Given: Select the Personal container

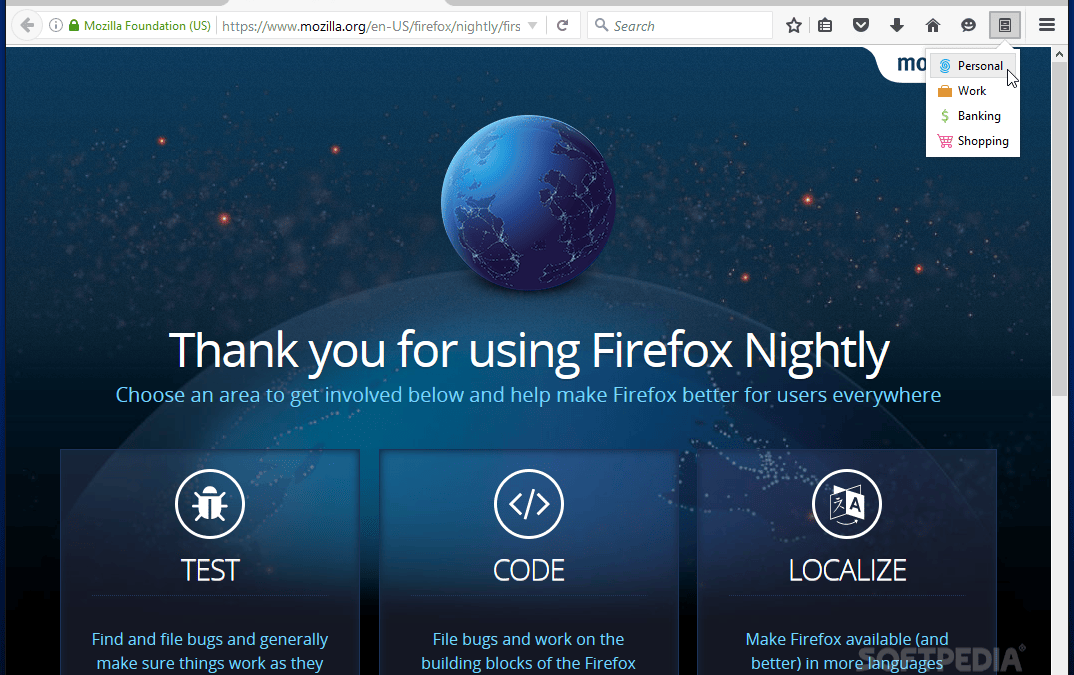Looking at the screenshot, I should [973, 66].
